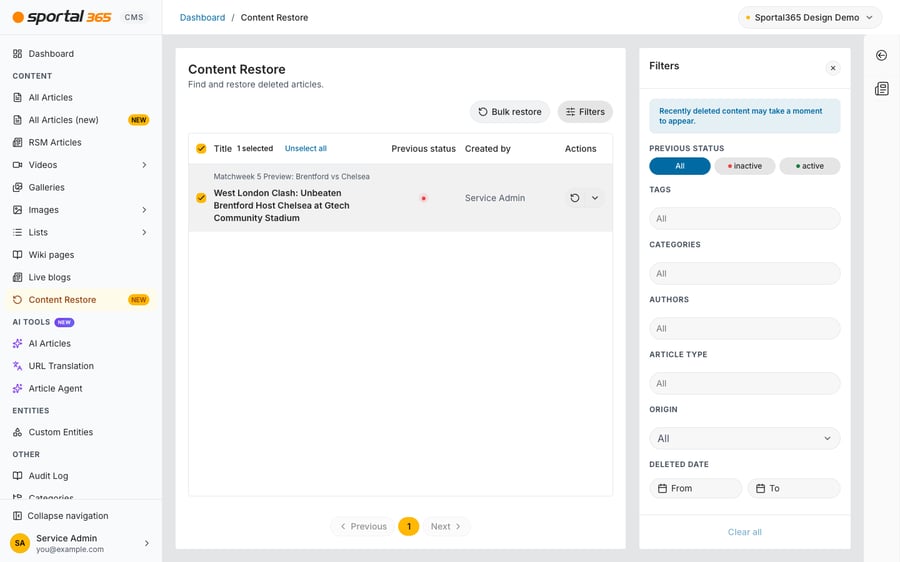The width and height of the screenshot is (900, 562).
Task: Click the URL Translation icon
Action: pos(17,366)
